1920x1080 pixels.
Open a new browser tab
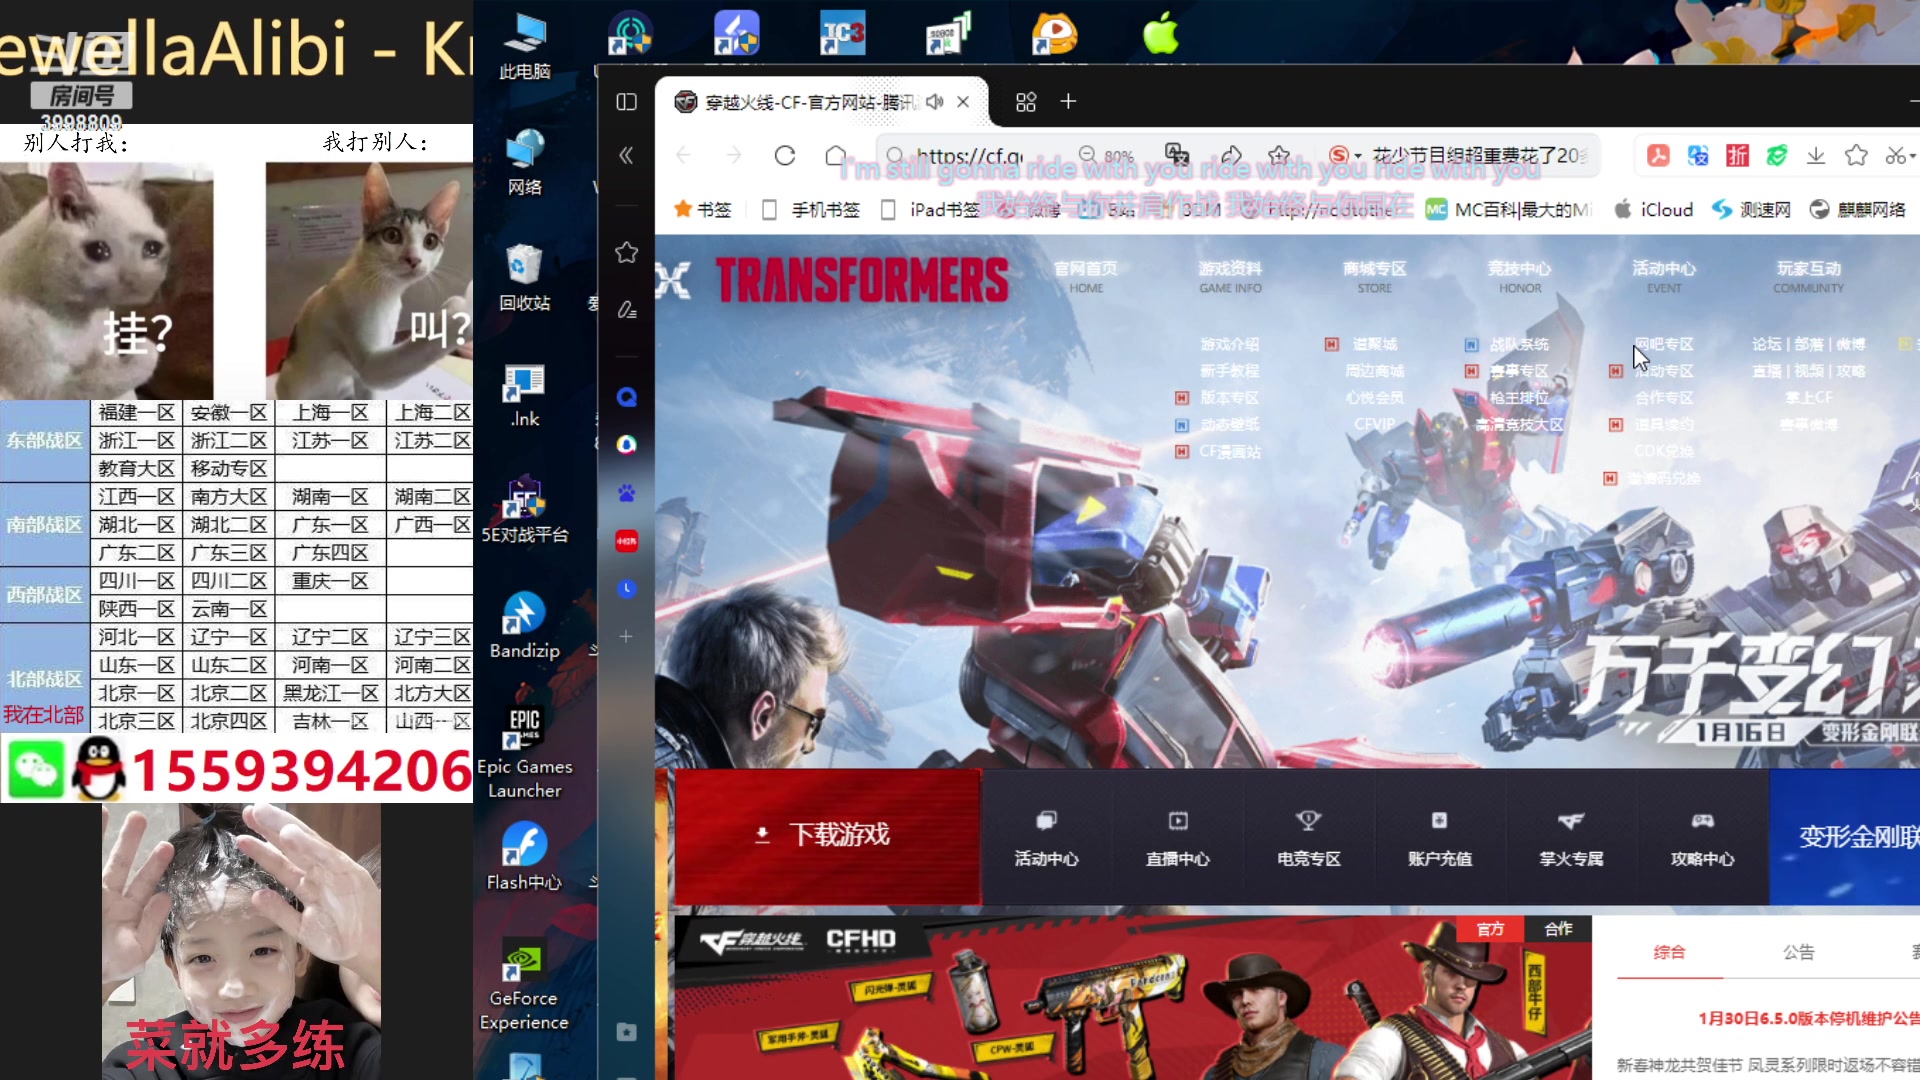coord(1068,102)
